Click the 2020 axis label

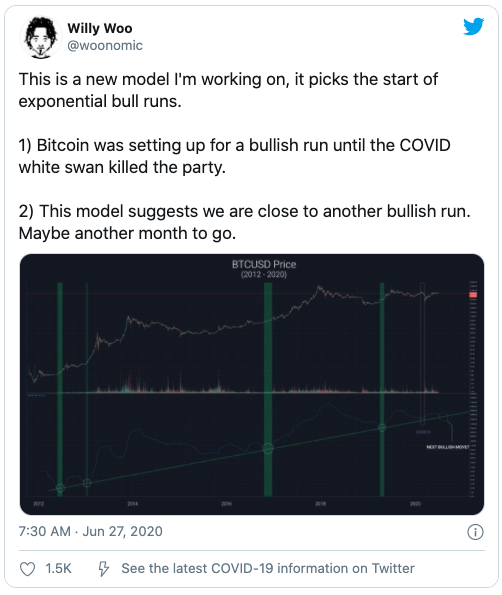click(415, 504)
